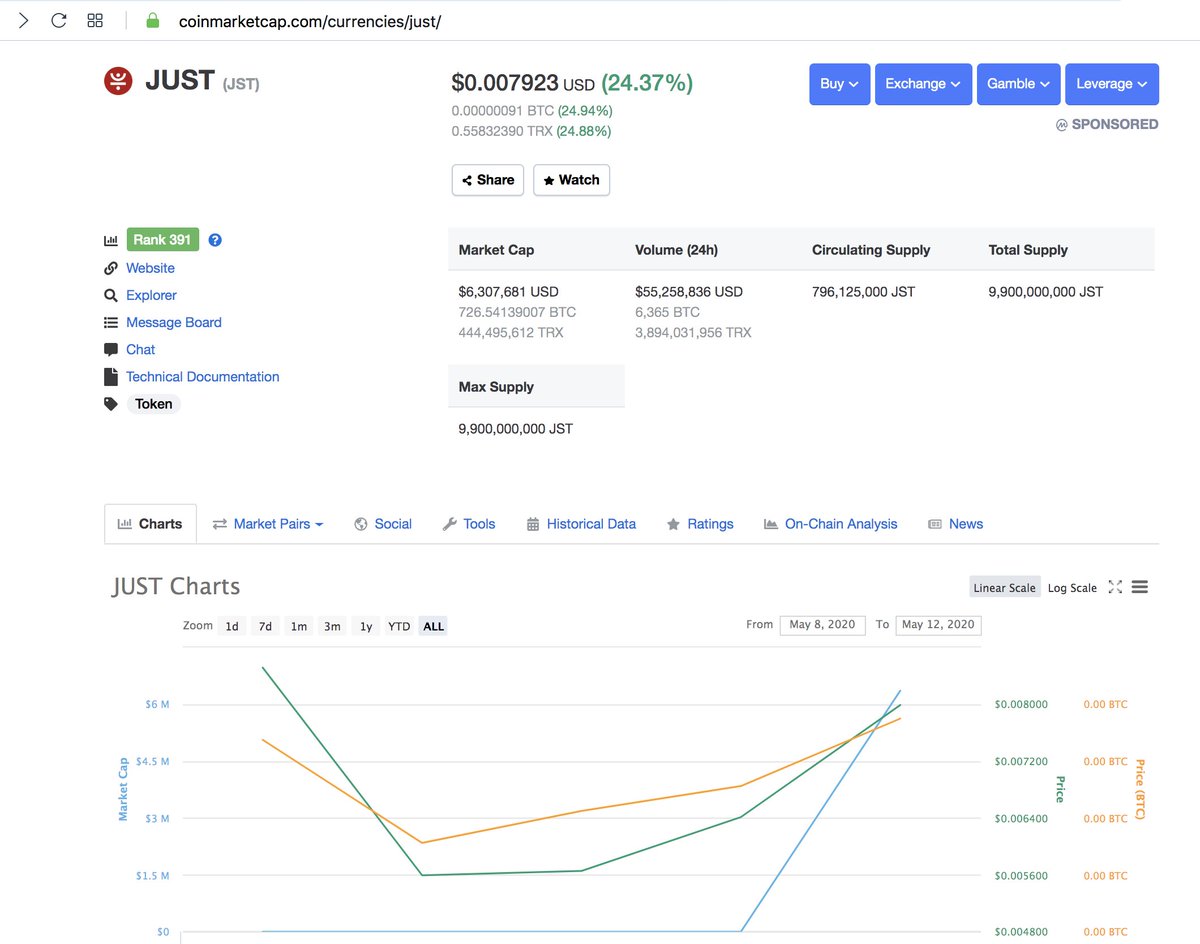Click the $6,307,681 USD market cap value

[x=508, y=292]
